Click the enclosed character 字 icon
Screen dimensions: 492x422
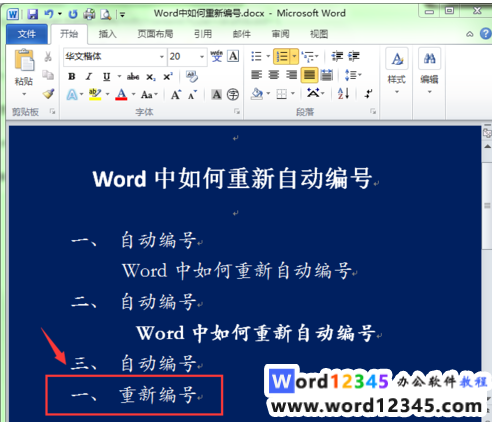pos(233,95)
